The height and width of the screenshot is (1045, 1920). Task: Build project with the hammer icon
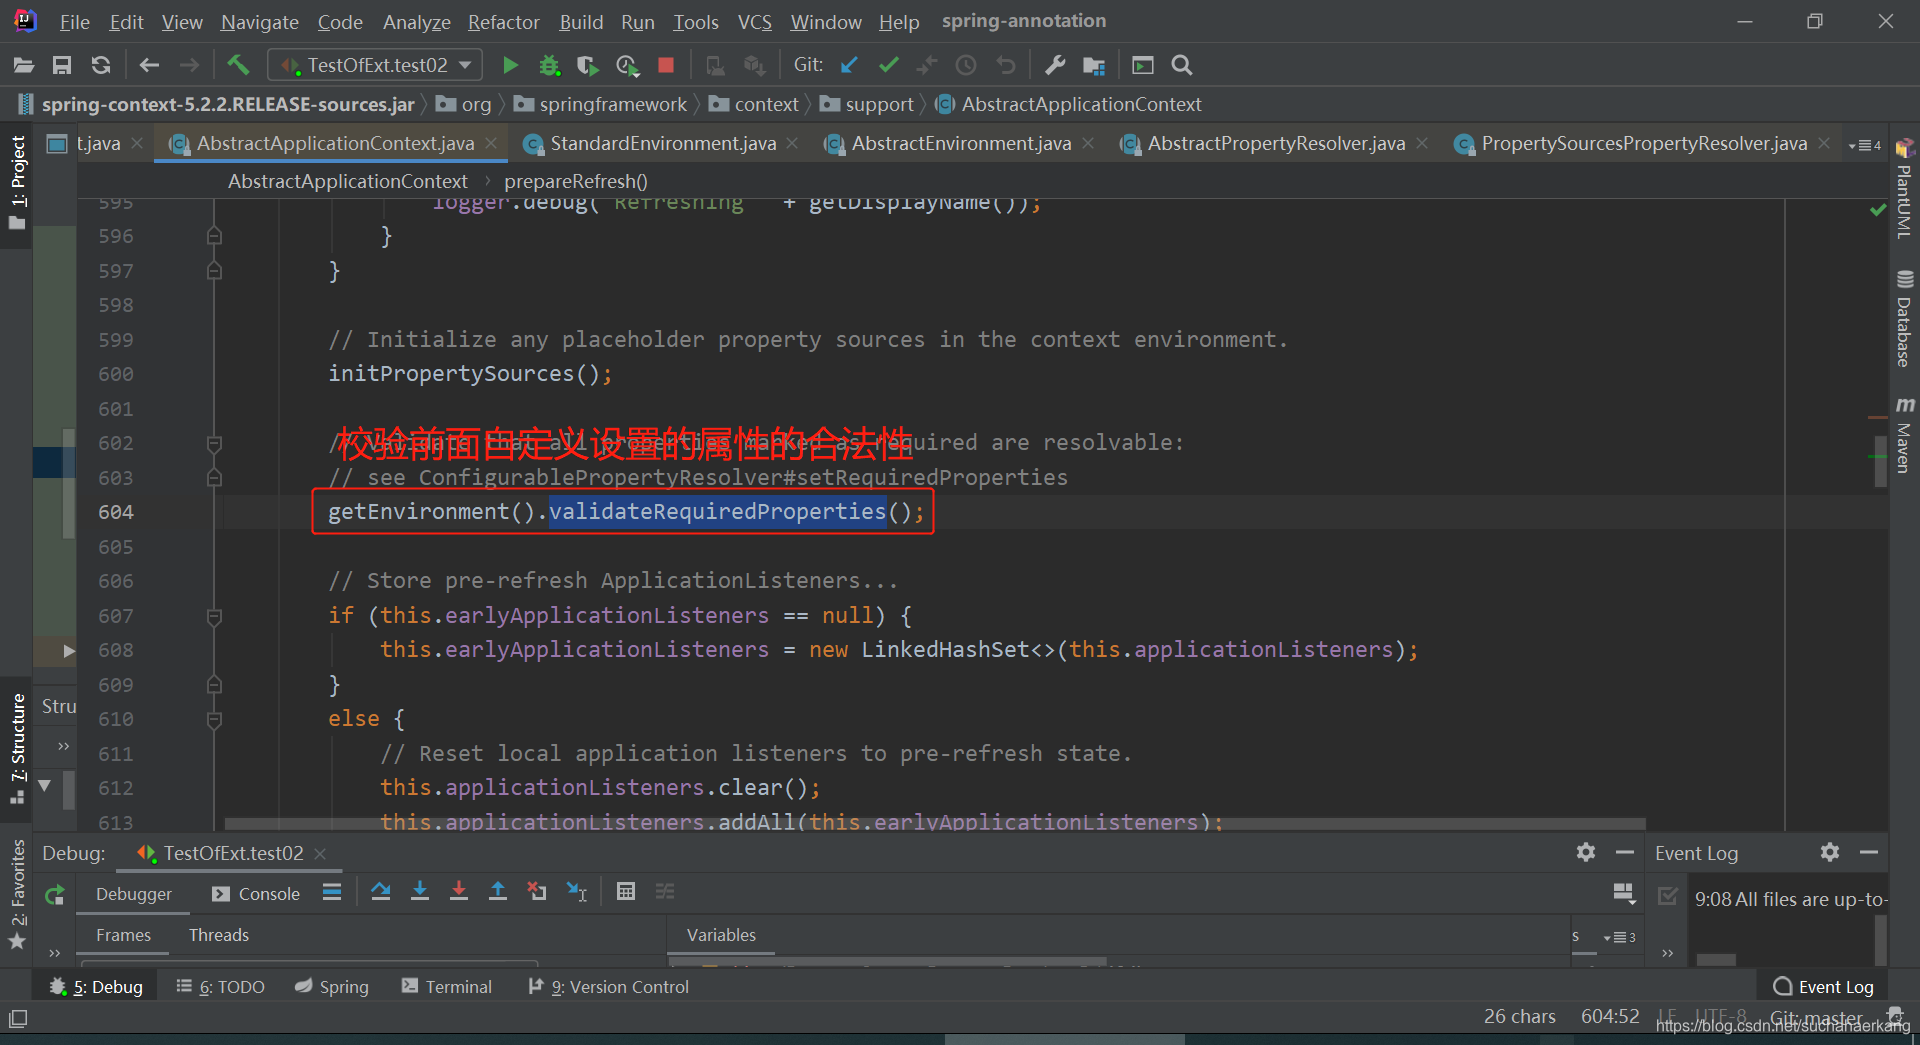(x=238, y=65)
